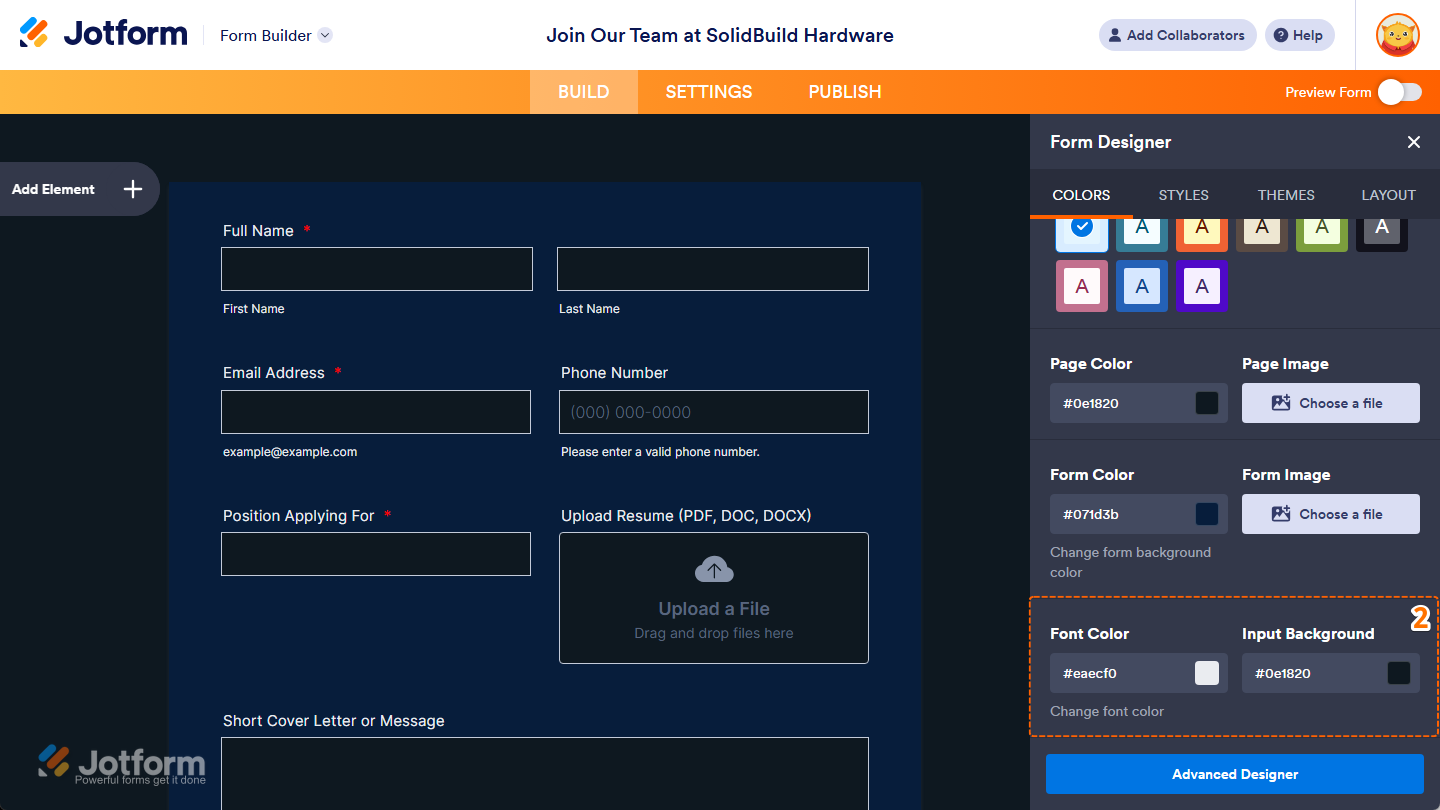The height and width of the screenshot is (810, 1440).
Task: Click the First Name input field
Action: (x=377, y=269)
